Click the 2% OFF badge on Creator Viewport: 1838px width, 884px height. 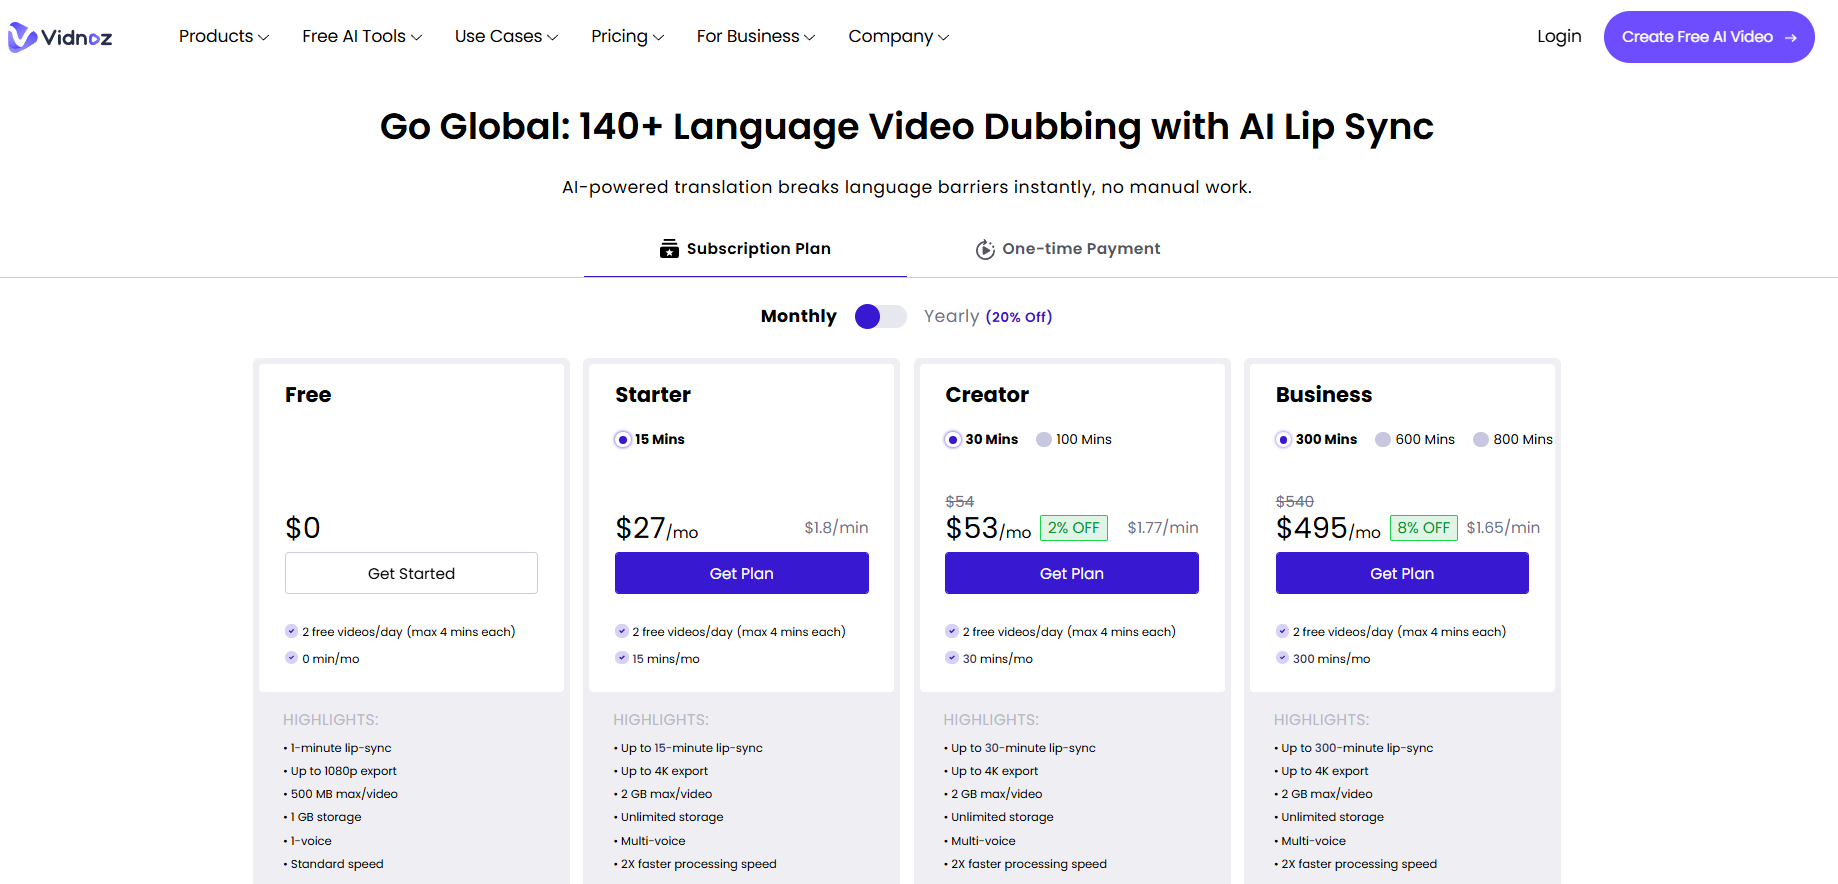pyautogui.click(x=1074, y=528)
